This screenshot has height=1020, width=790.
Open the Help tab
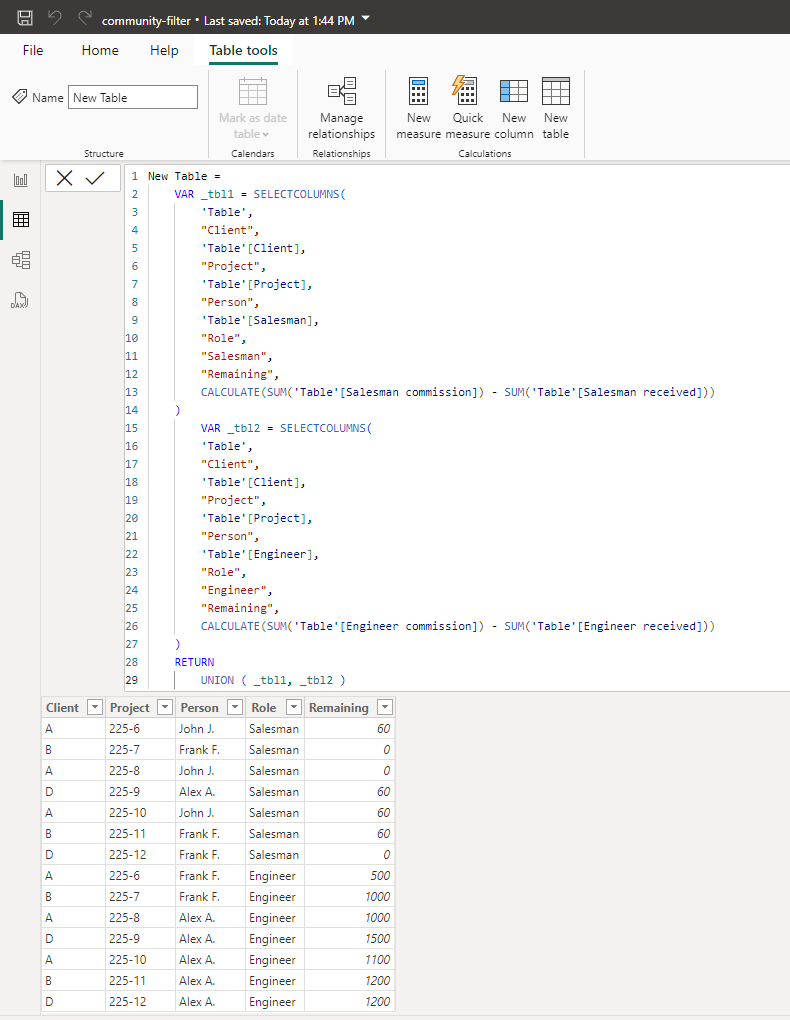[164, 50]
